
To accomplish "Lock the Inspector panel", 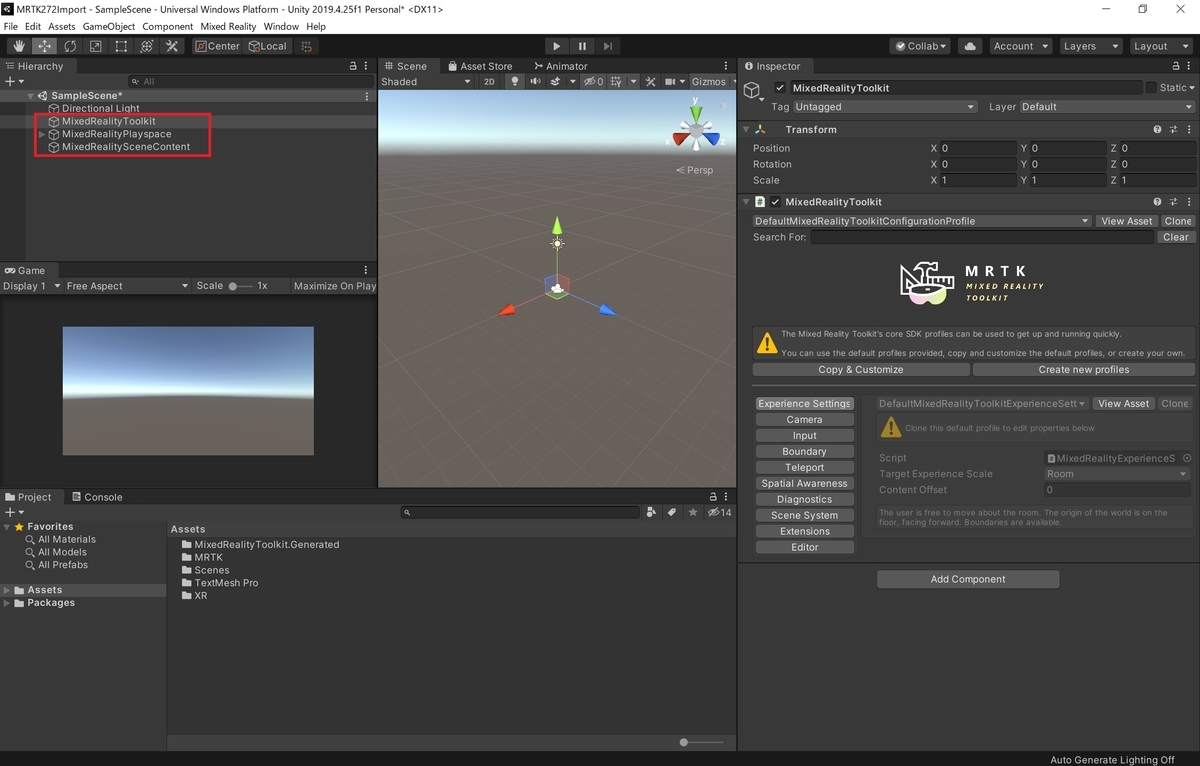I will point(1175,66).
